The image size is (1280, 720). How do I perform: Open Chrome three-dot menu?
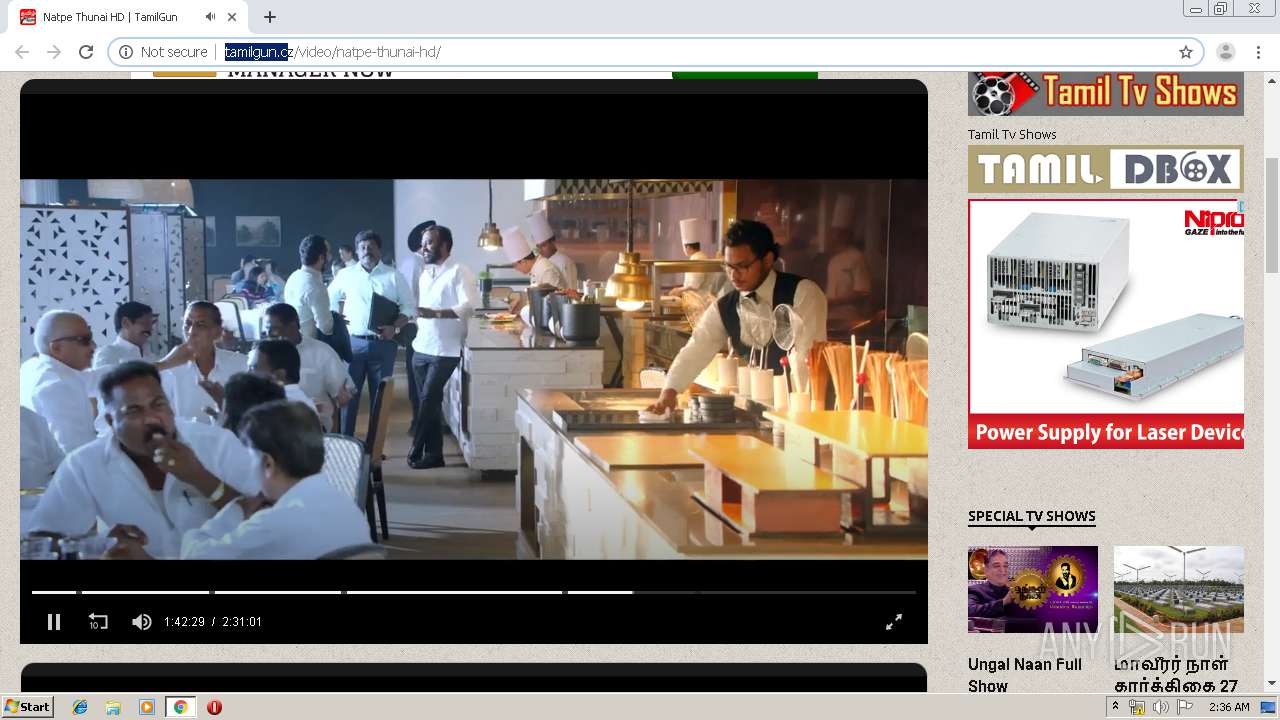1258,52
